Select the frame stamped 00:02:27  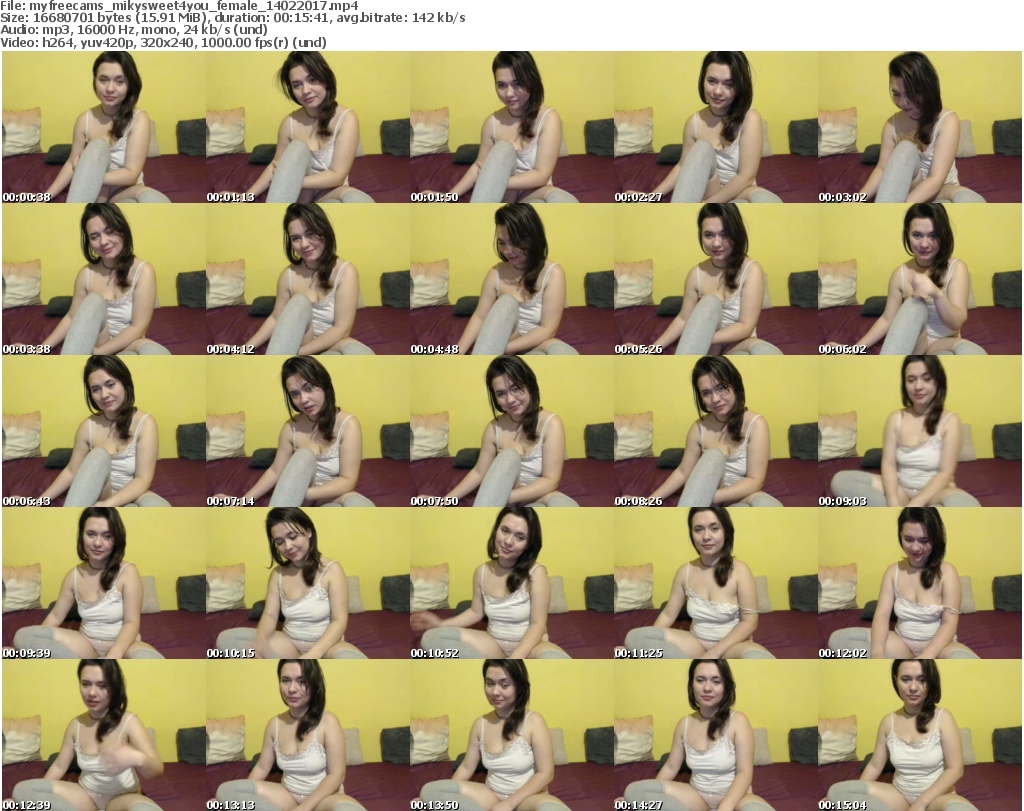716,127
